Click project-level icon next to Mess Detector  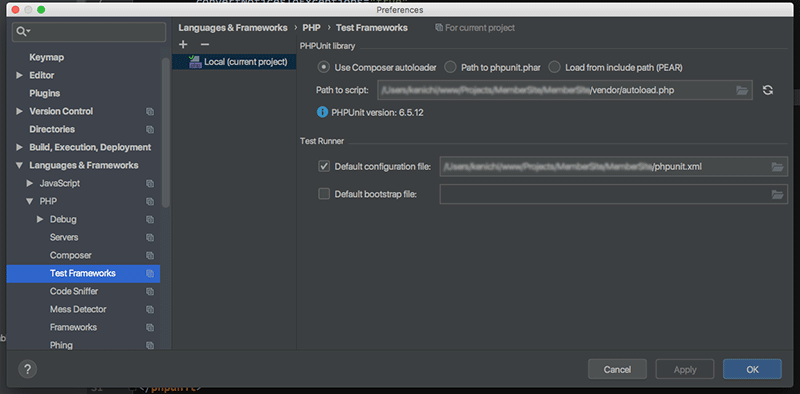[x=150, y=309]
